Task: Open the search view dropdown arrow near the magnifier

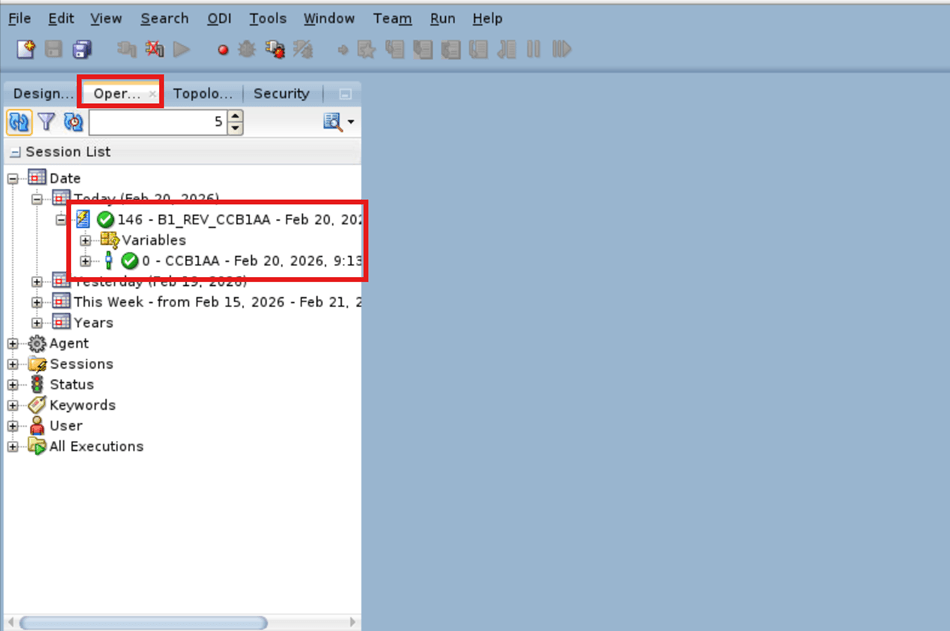Action: coord(348,121)
